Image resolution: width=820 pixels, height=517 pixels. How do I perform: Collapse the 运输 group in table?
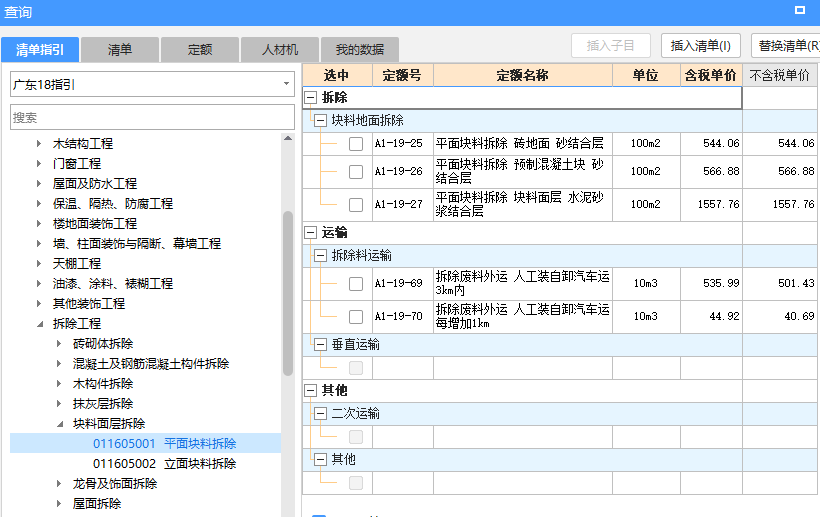(x=311, y=233)
